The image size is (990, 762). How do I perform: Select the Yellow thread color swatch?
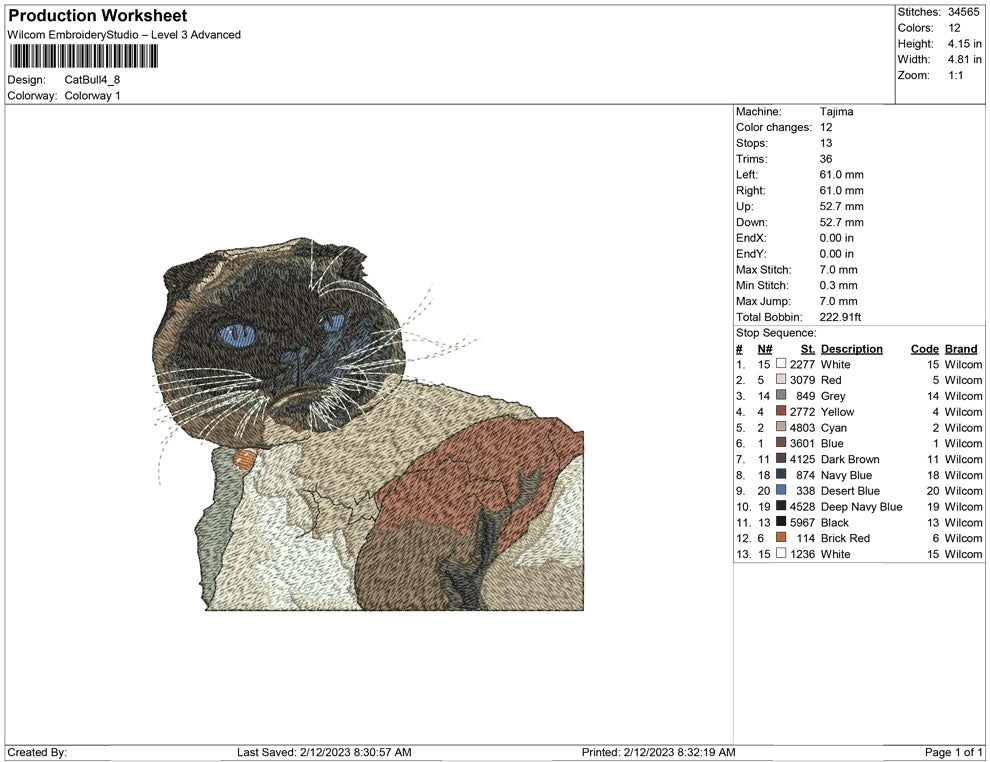point(781,412)
